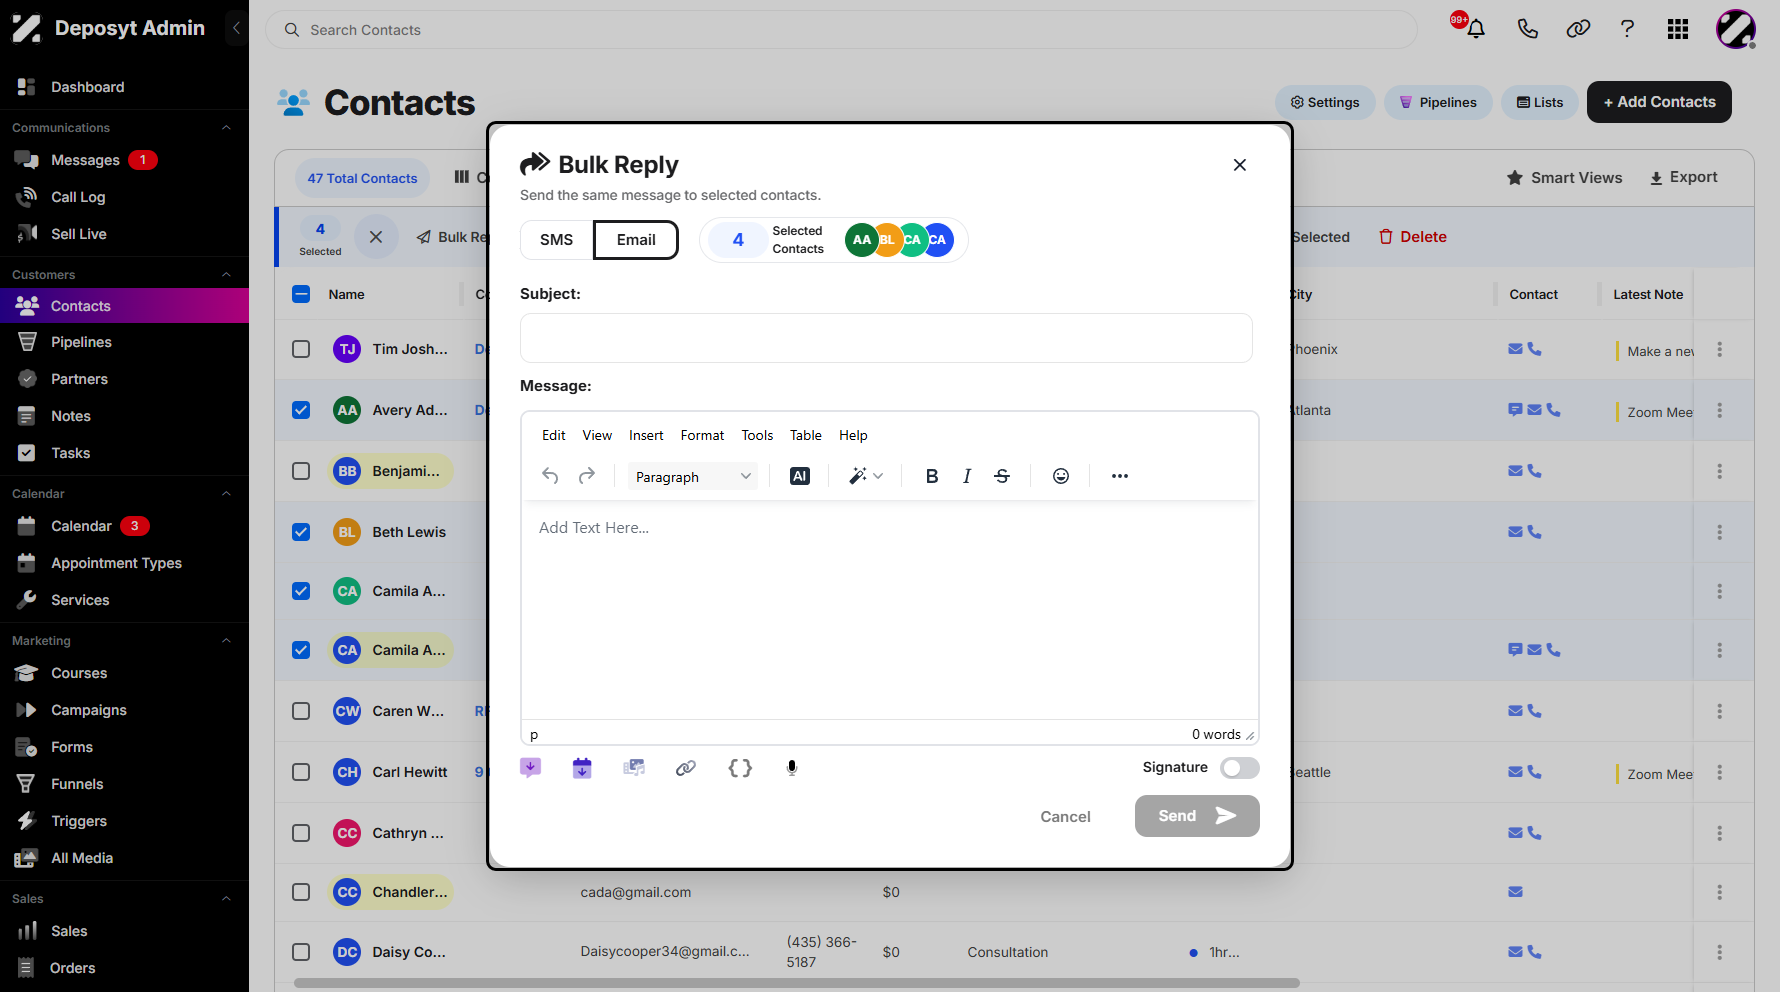This screenshot has height=992, width=1780.
Task: Click the microphone dictation icon
Action: point(792,768)
